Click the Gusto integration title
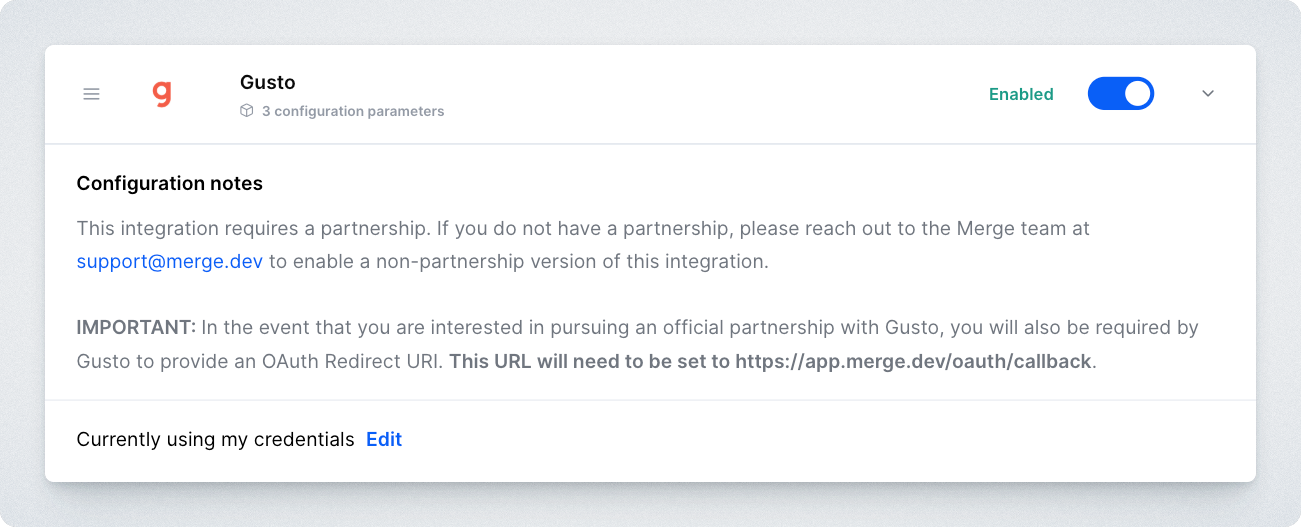This screenshot has height=527, width=1301. tap(268, 82)
